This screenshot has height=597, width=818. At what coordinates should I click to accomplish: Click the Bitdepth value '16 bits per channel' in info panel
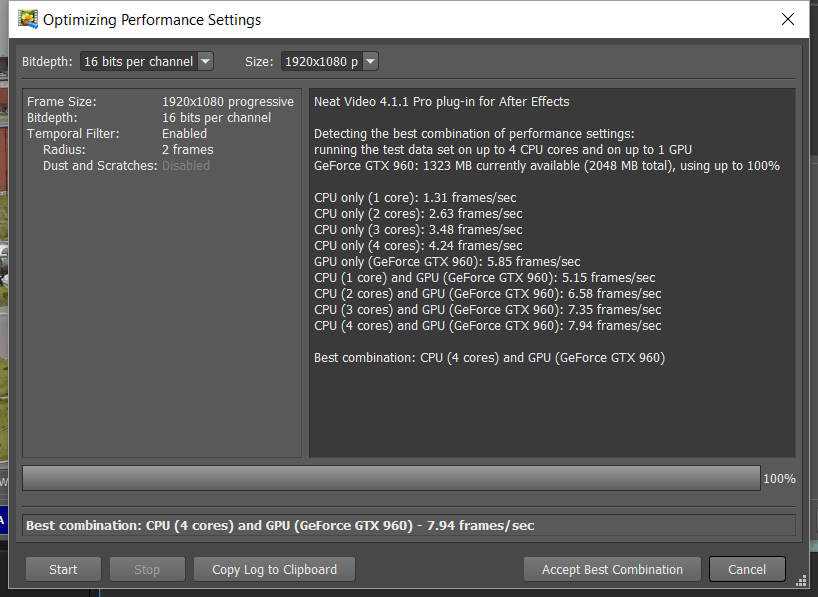[x=216, y=118]
